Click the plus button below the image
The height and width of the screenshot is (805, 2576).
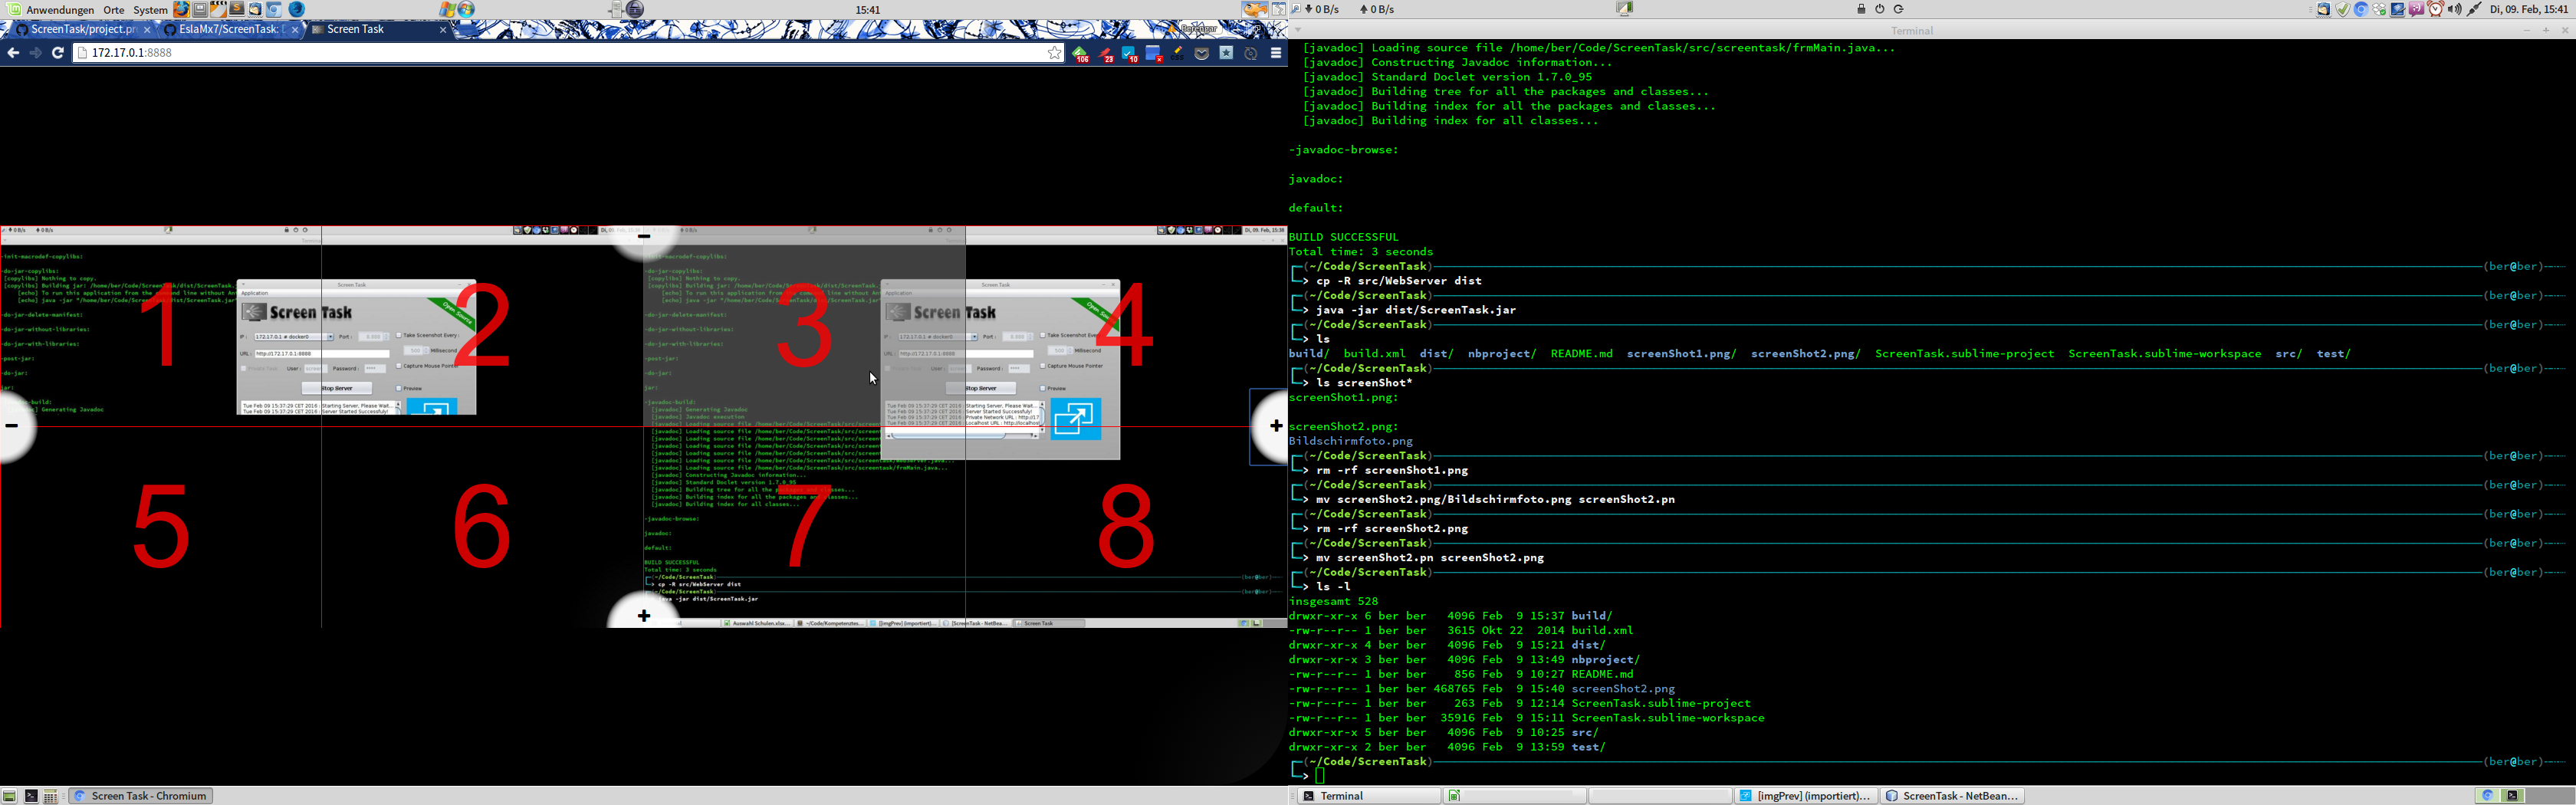pyautogui.click(x=644, y=615)
